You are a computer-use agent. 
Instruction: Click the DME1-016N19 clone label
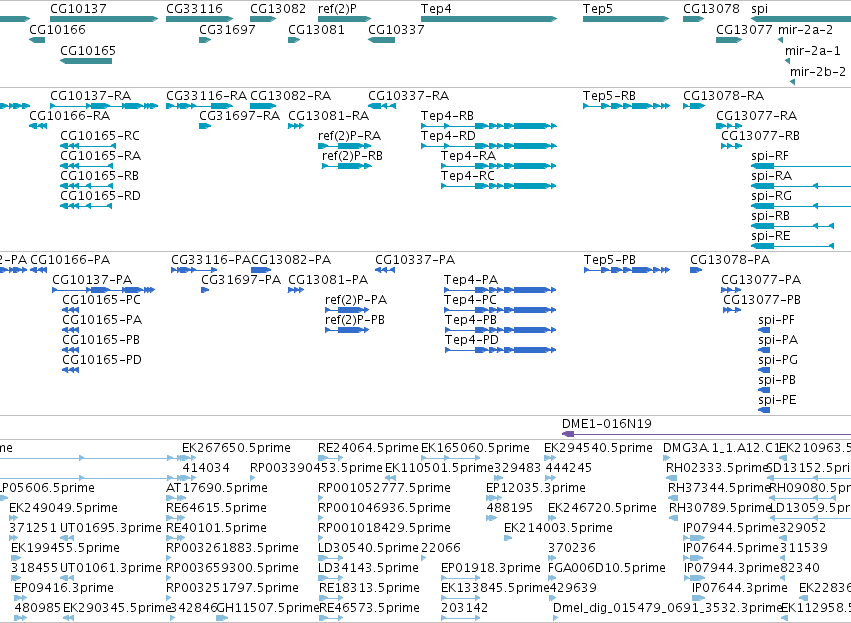pos(607,423)
